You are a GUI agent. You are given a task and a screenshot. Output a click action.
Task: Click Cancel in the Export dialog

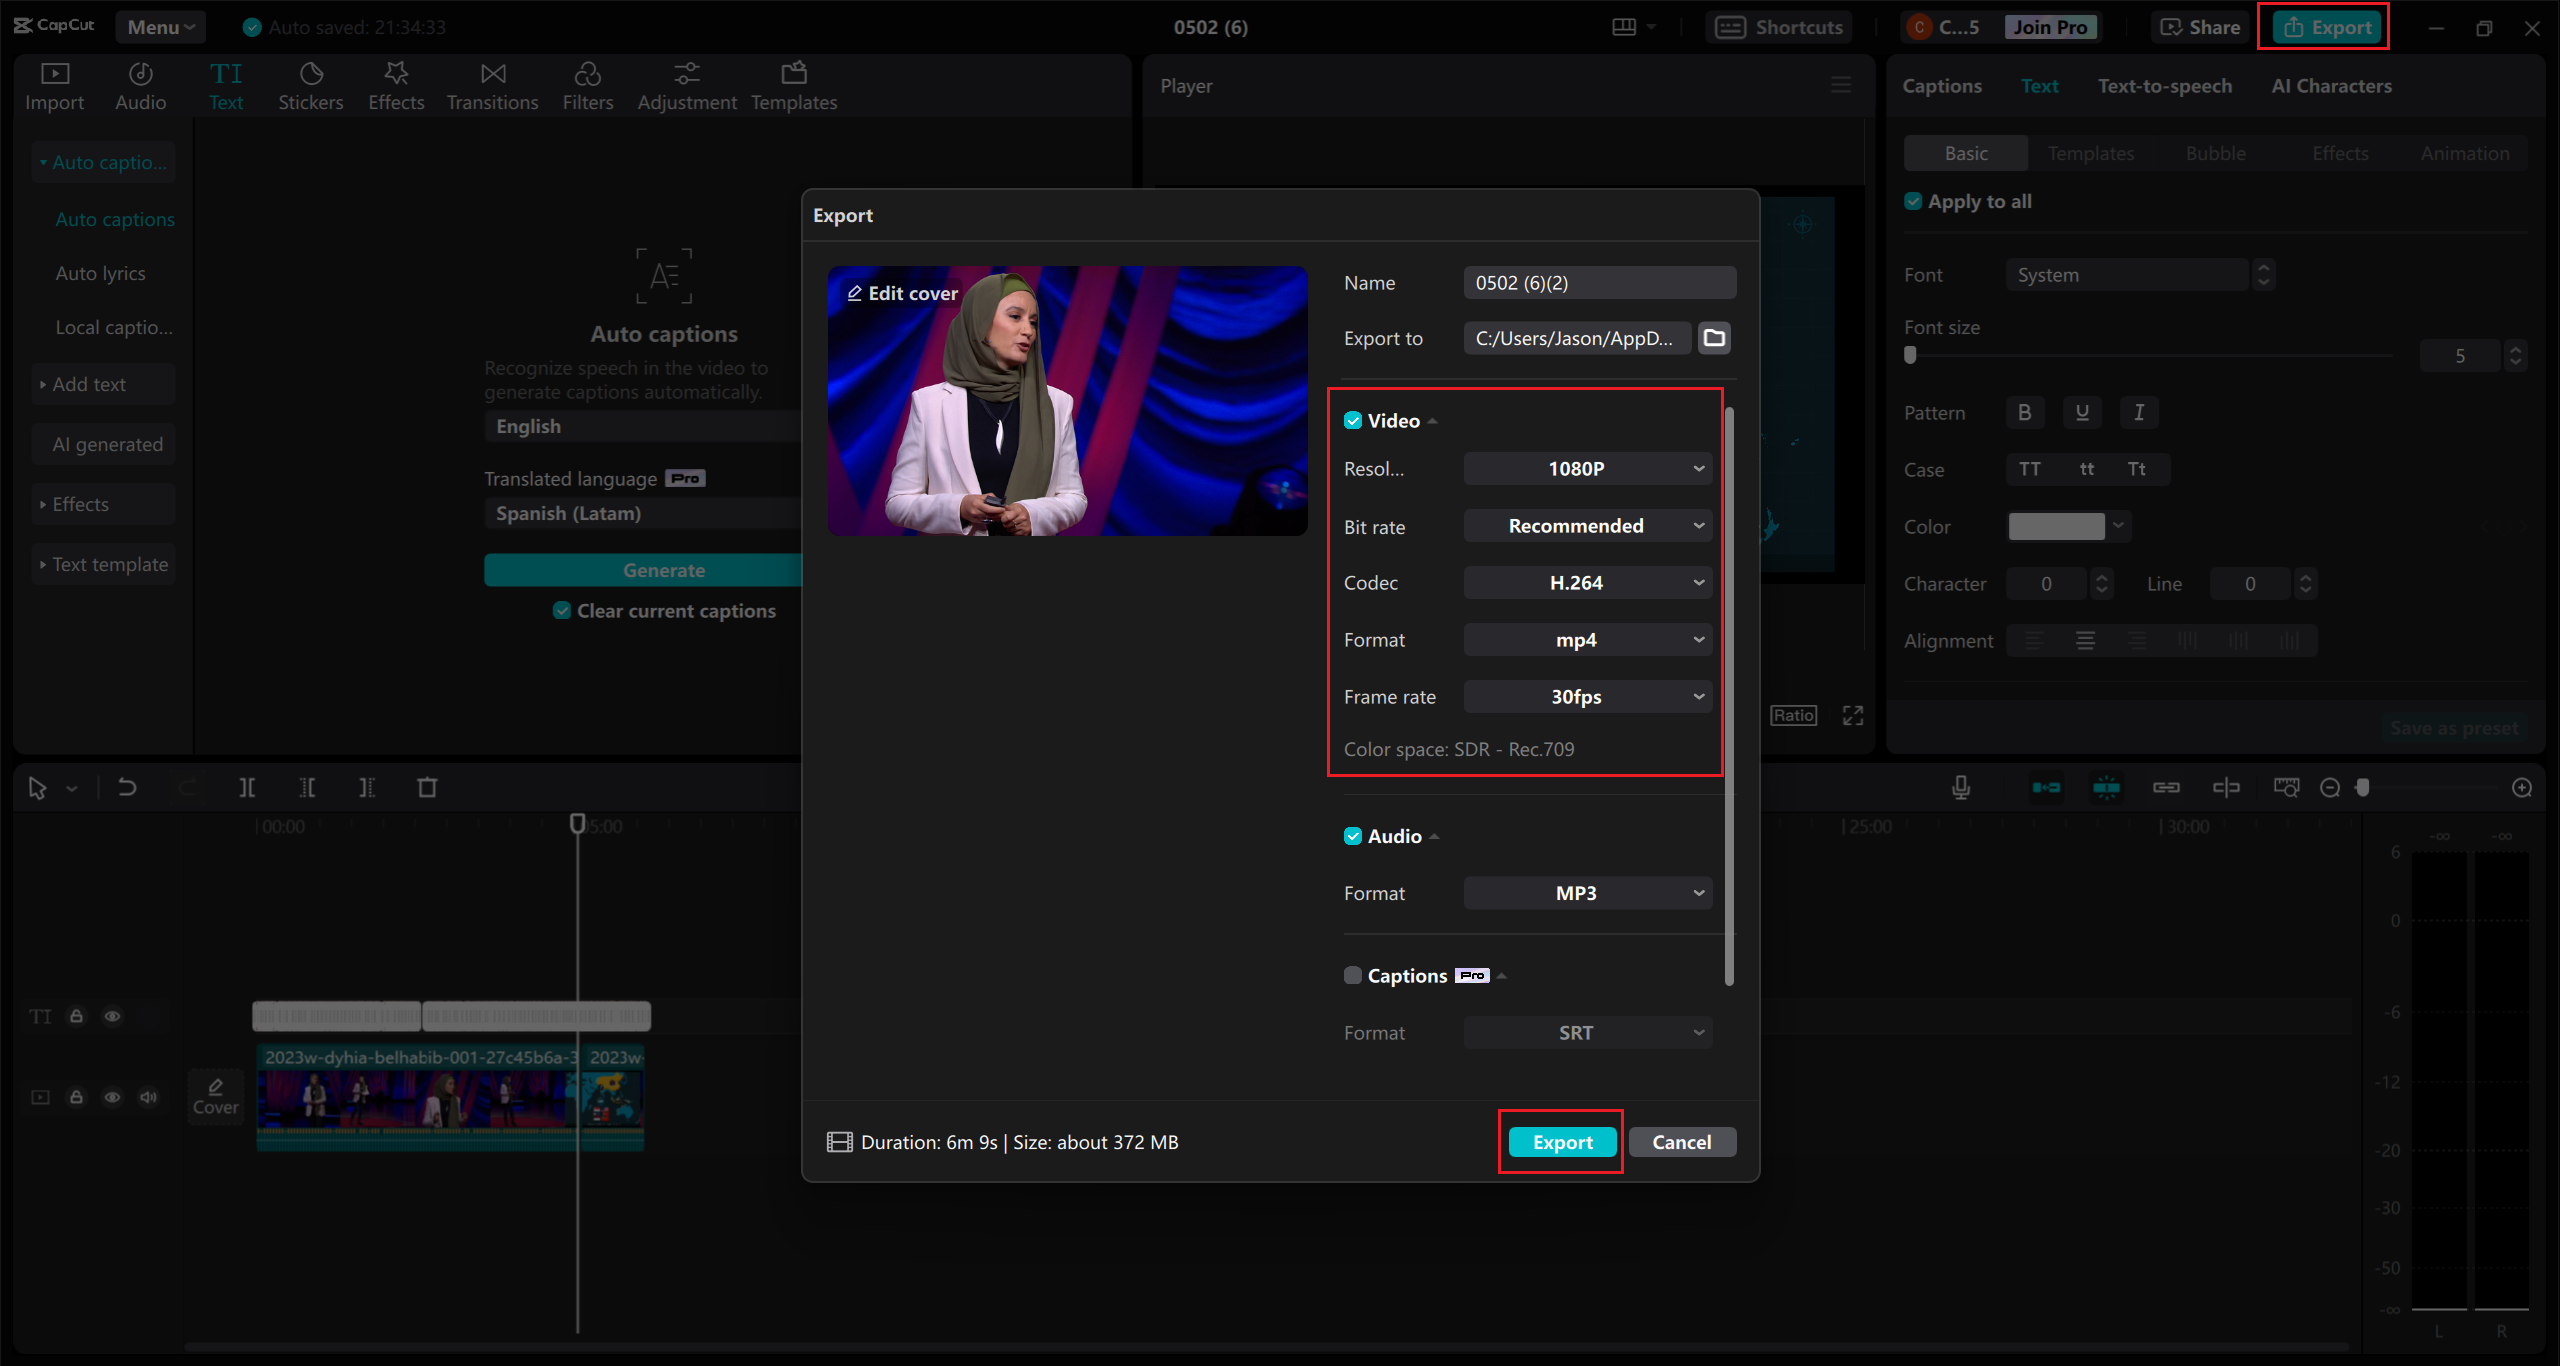pyautogui.click(x=1681, y=1142)
